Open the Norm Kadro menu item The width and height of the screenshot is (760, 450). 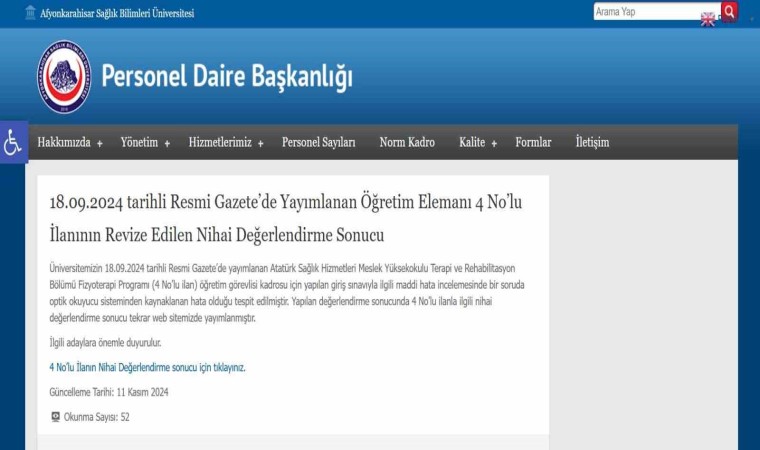click(x=407, y=142)
